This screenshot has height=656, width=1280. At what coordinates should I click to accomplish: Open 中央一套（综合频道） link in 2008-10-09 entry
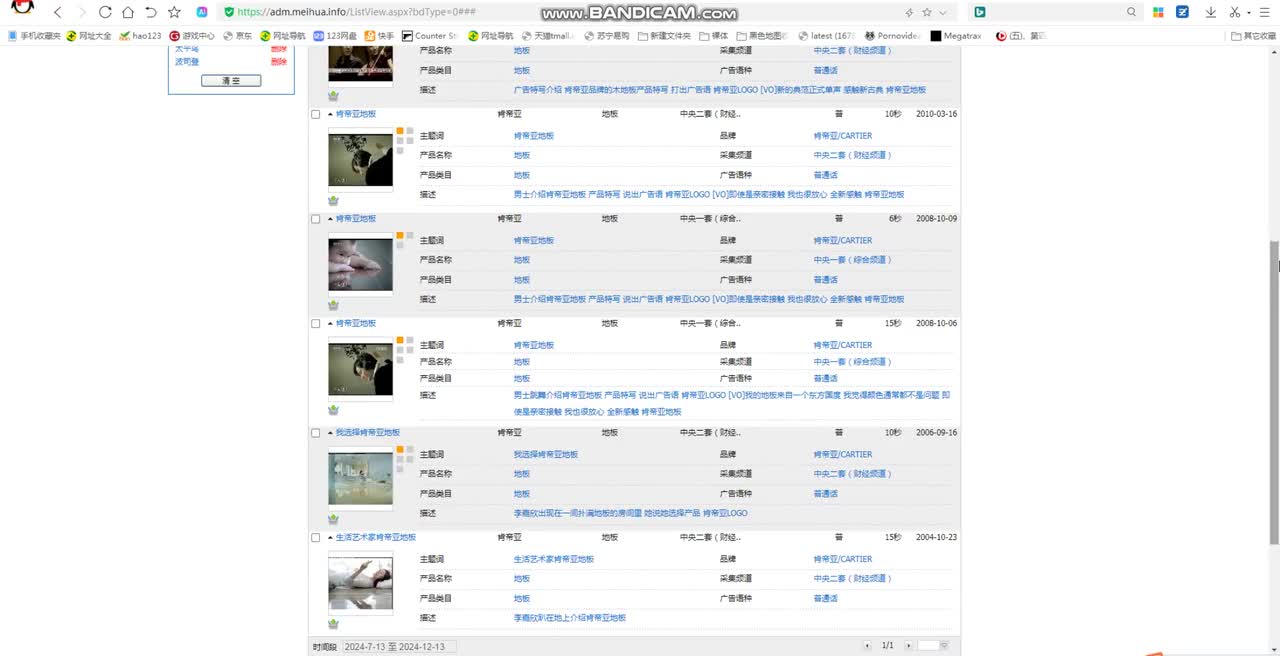coord(852,260)
